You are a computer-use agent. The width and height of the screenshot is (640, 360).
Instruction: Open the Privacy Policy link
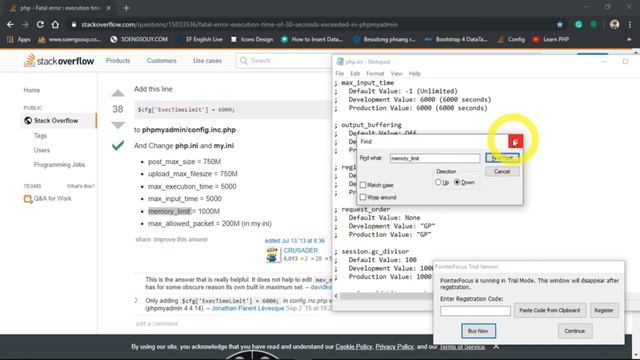pos(394,347)
